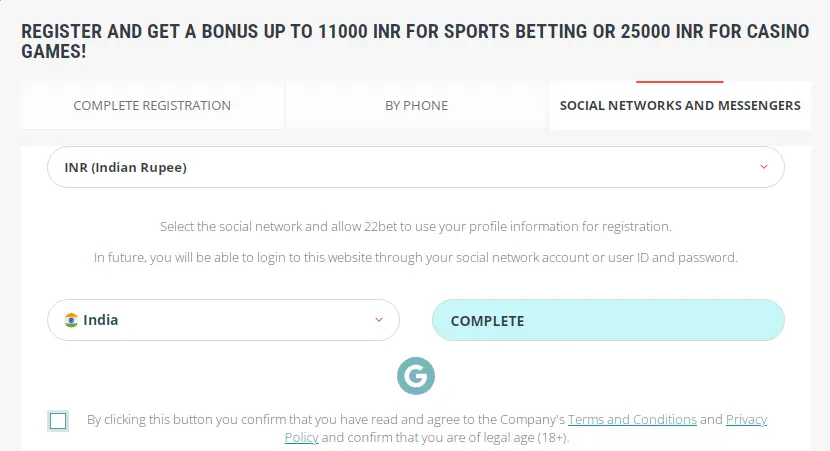The width and height of the screenshot is (830, 451).
Task: Click the red active tab indicator line
Action: pyautogui.click(x=680, y=81)
